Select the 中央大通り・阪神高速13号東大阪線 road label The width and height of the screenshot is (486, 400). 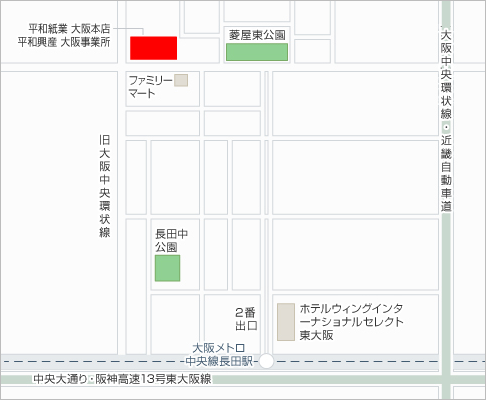coord(122,379)
